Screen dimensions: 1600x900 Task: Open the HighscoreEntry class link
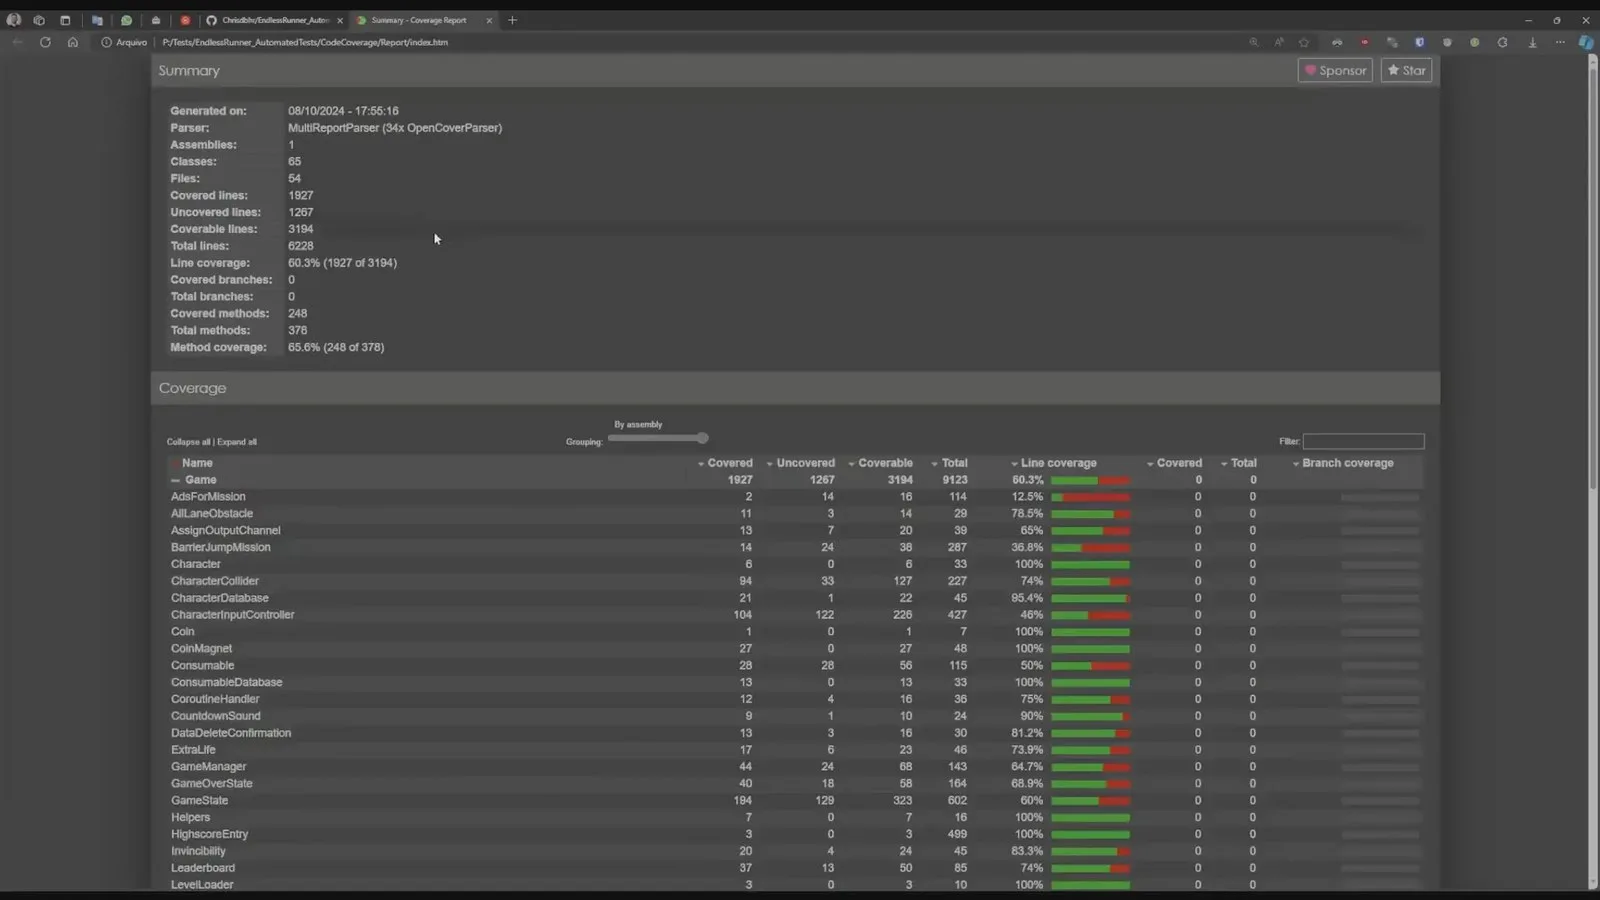209,834
